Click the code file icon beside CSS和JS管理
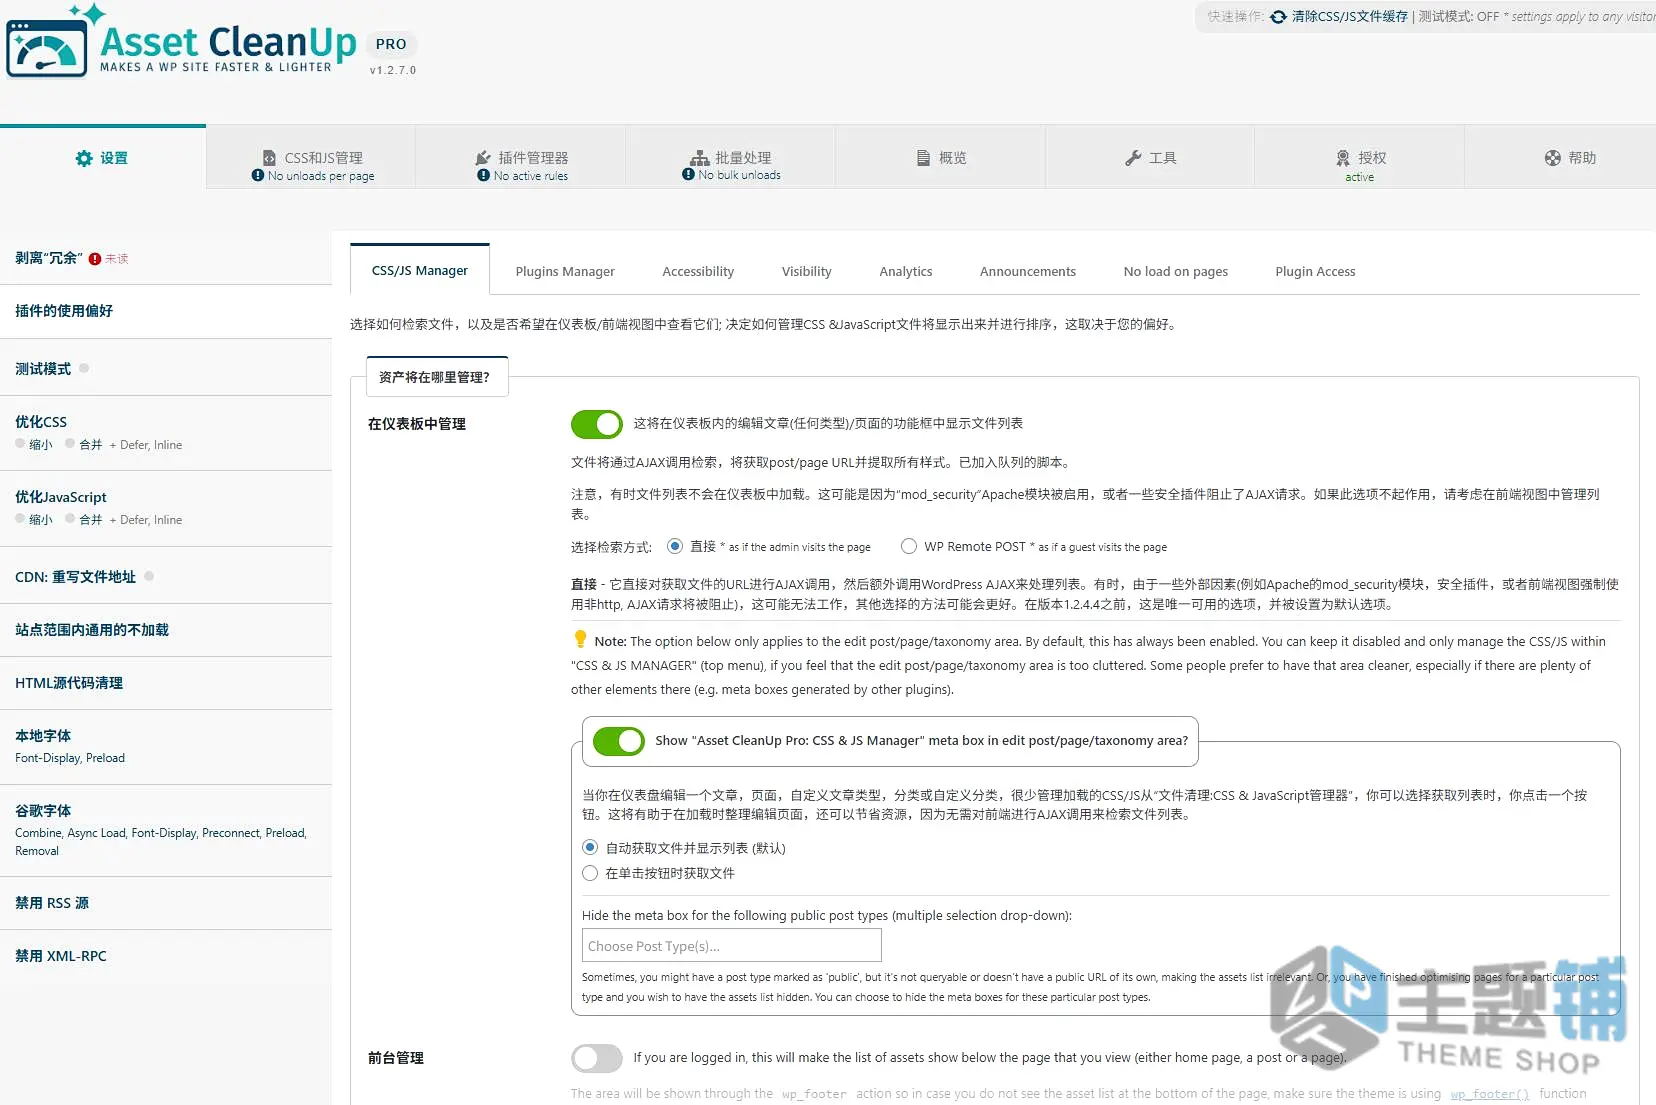 269,158
